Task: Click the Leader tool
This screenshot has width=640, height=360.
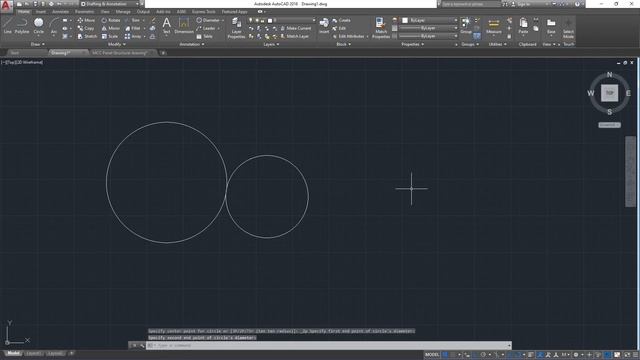Action: tap(206, 28)
